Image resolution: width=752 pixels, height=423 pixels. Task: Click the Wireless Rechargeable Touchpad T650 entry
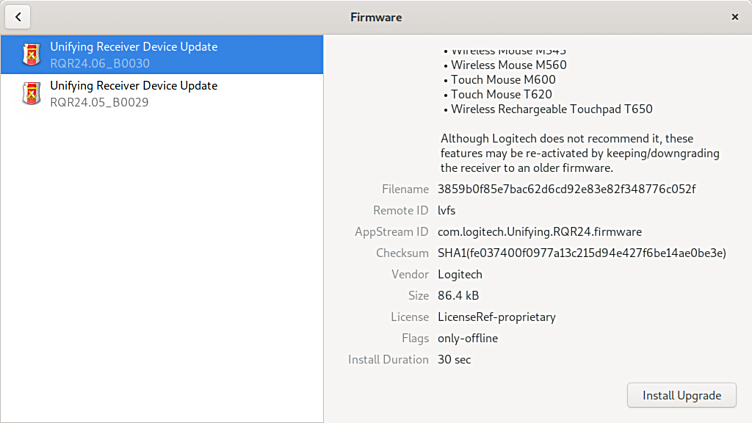click(551, 109)
